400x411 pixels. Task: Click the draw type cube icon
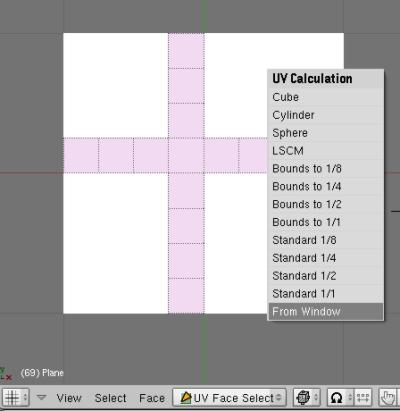coord(304,397)
